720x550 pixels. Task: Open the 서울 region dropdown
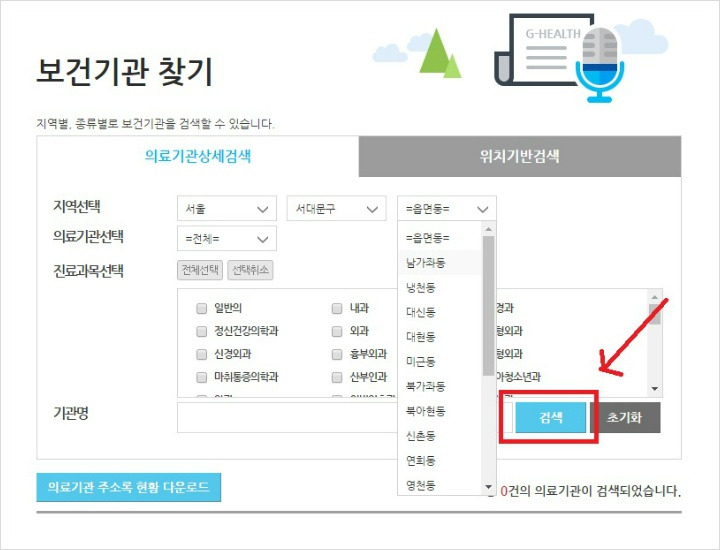[227, 209]
